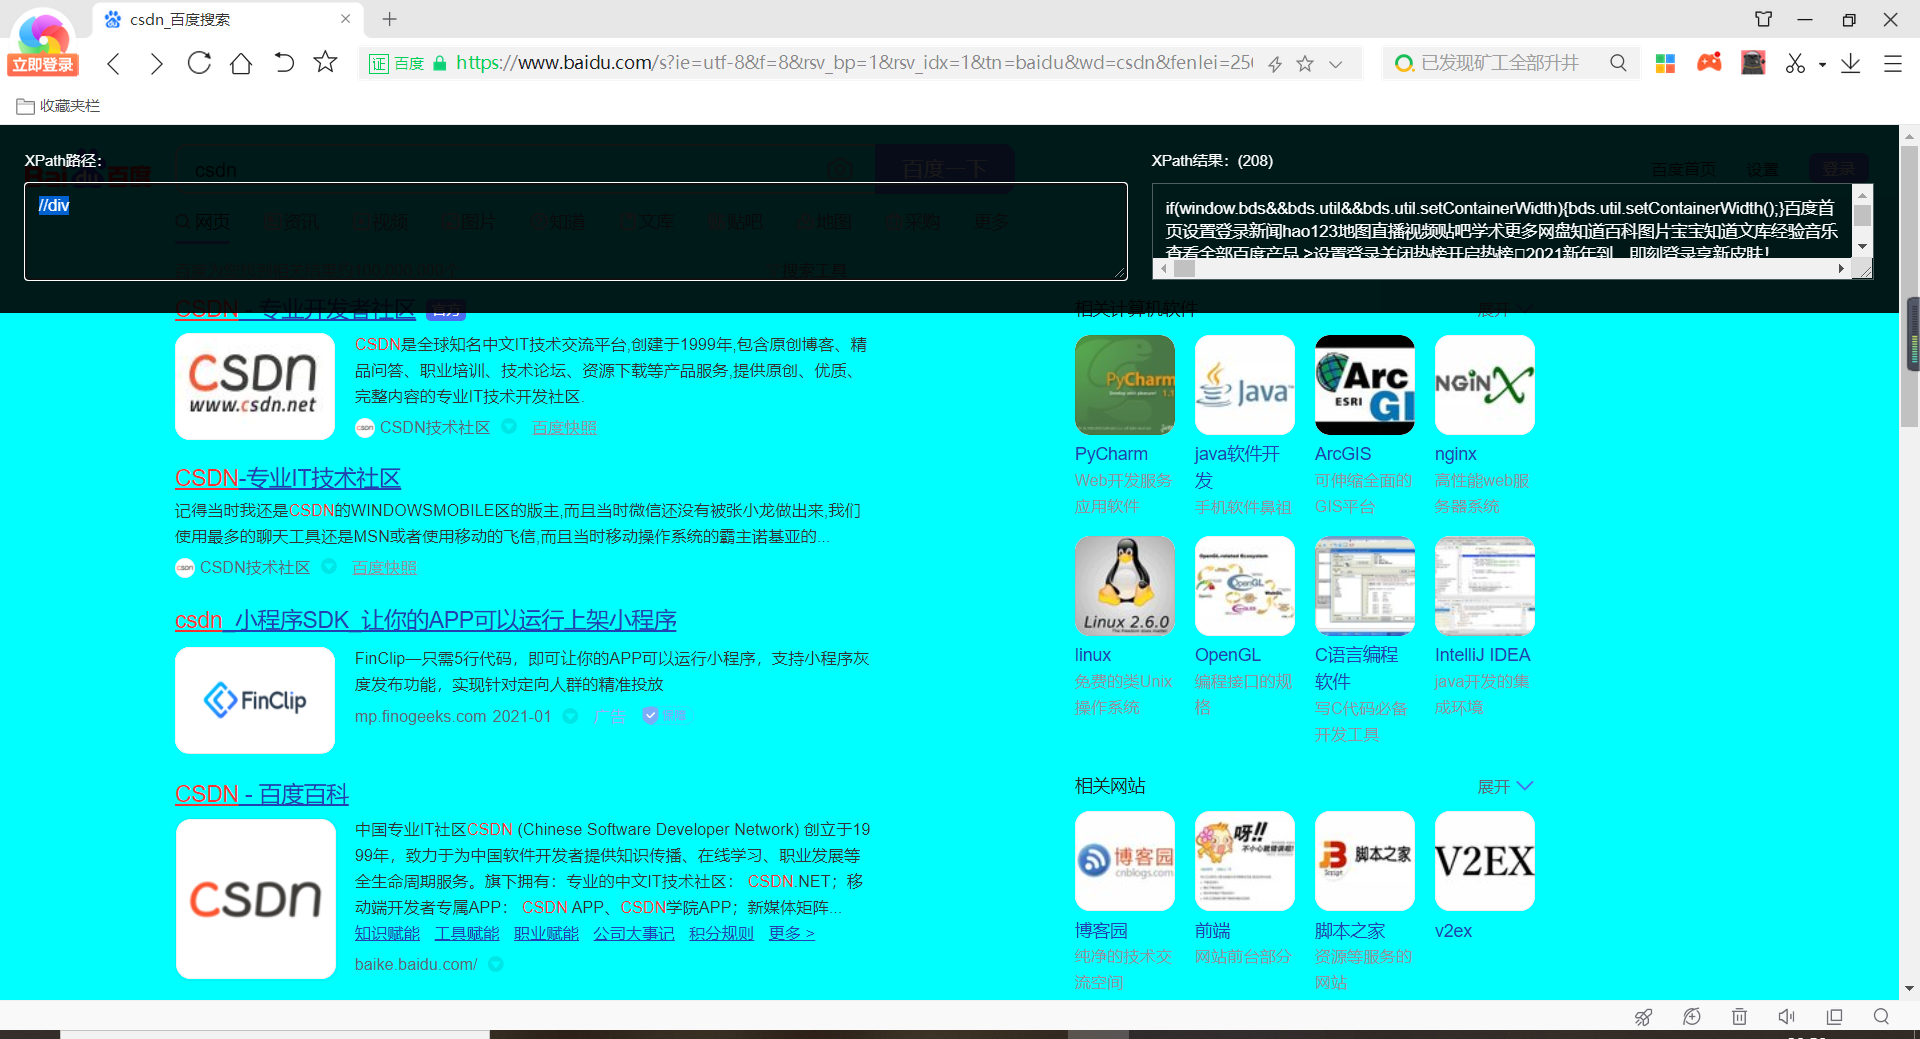Open the downloads manager
This screenshot has height=1039, width=1920.
pos(1851,64)
